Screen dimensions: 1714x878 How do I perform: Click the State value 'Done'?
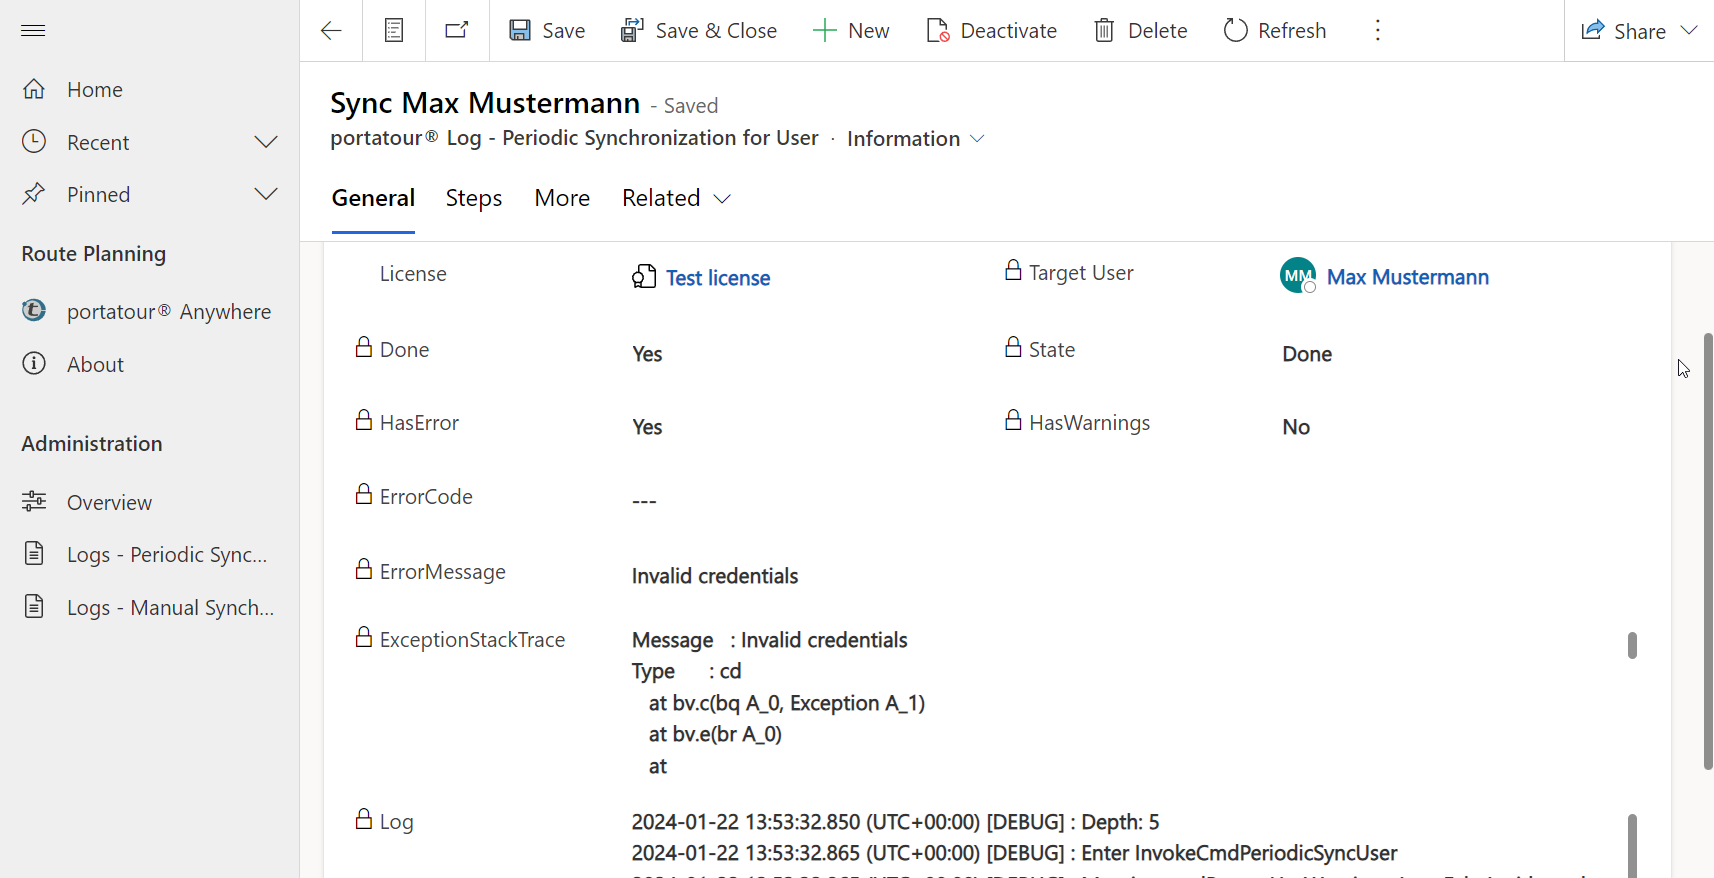[x=1307, y=354]
